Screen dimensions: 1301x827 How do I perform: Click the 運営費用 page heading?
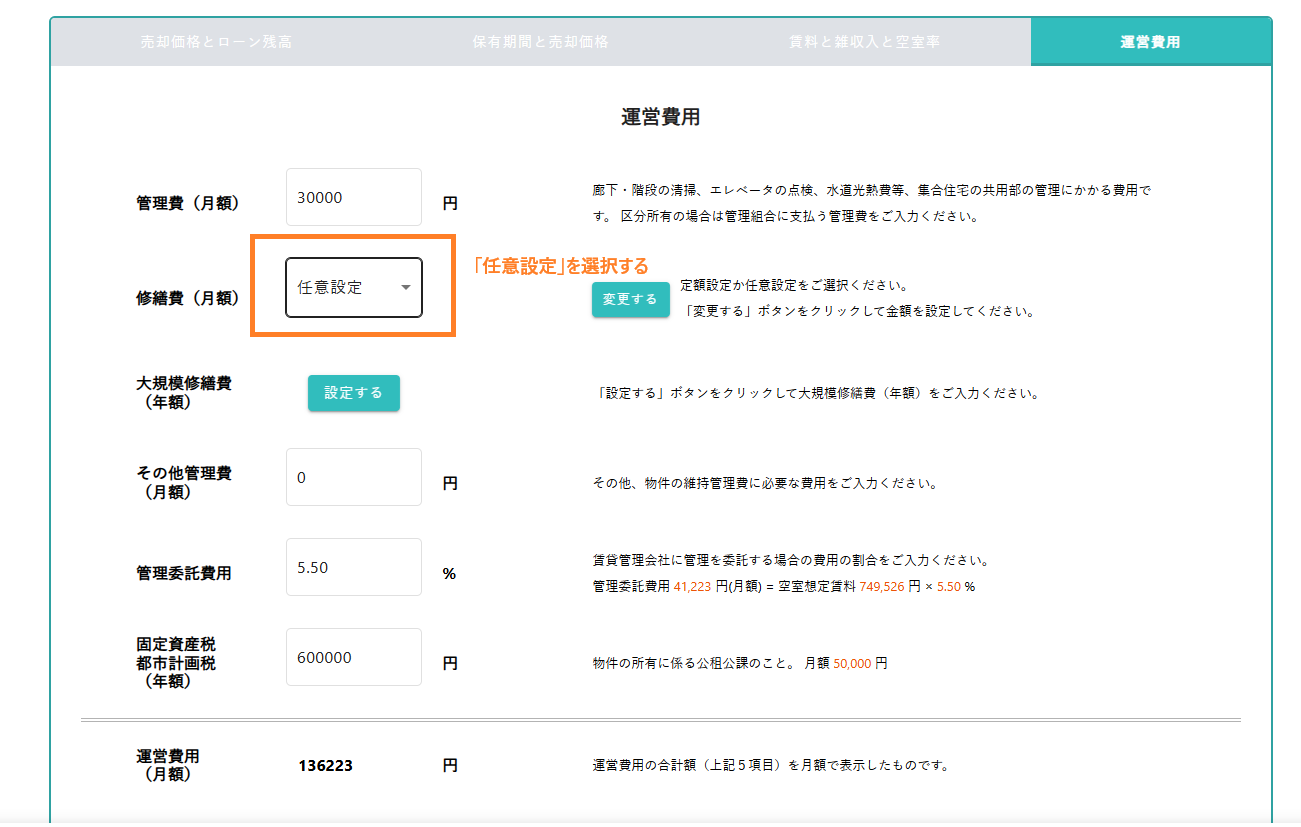(660, 117)
